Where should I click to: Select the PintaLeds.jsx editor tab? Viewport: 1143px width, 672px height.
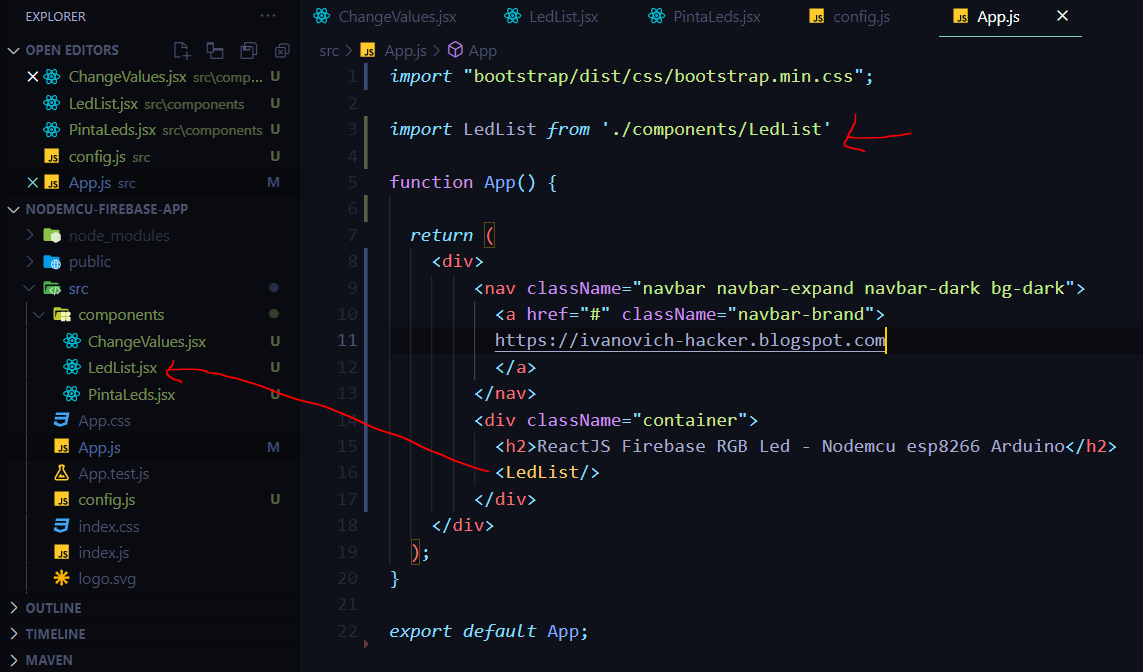pos(703,16)
